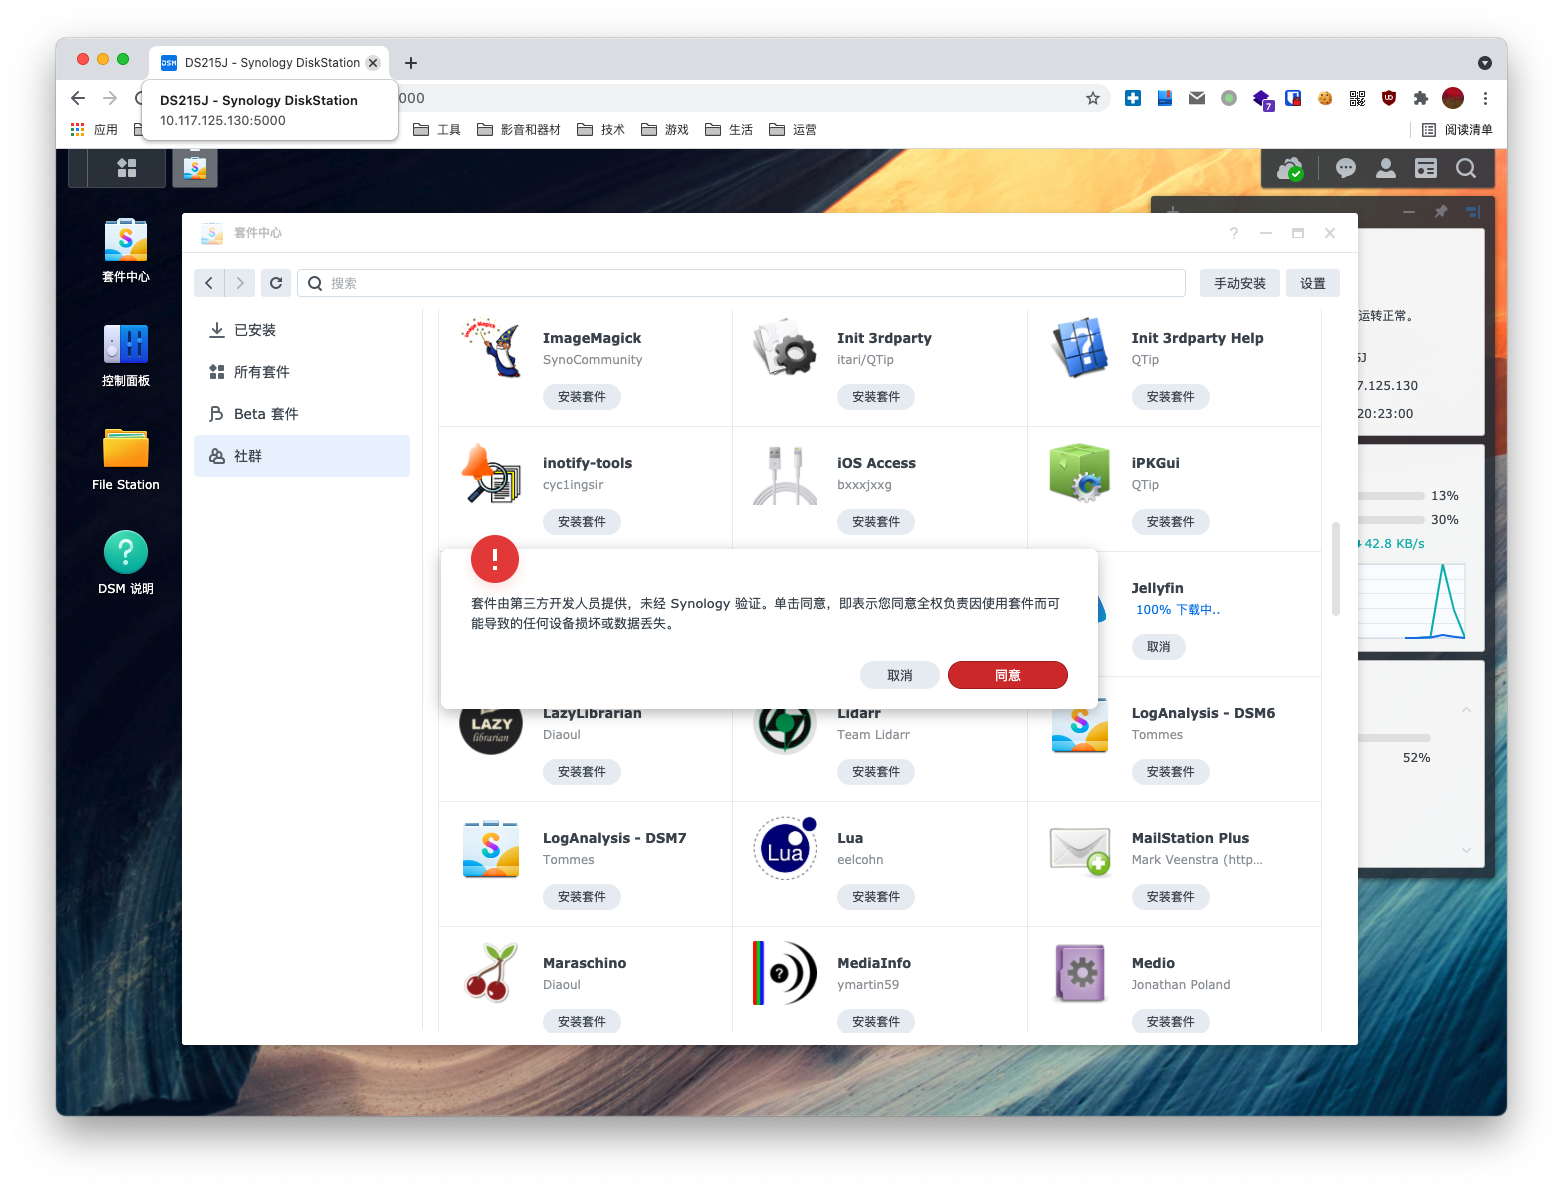Open the Chrome three-dot menu

[1485, 98]
